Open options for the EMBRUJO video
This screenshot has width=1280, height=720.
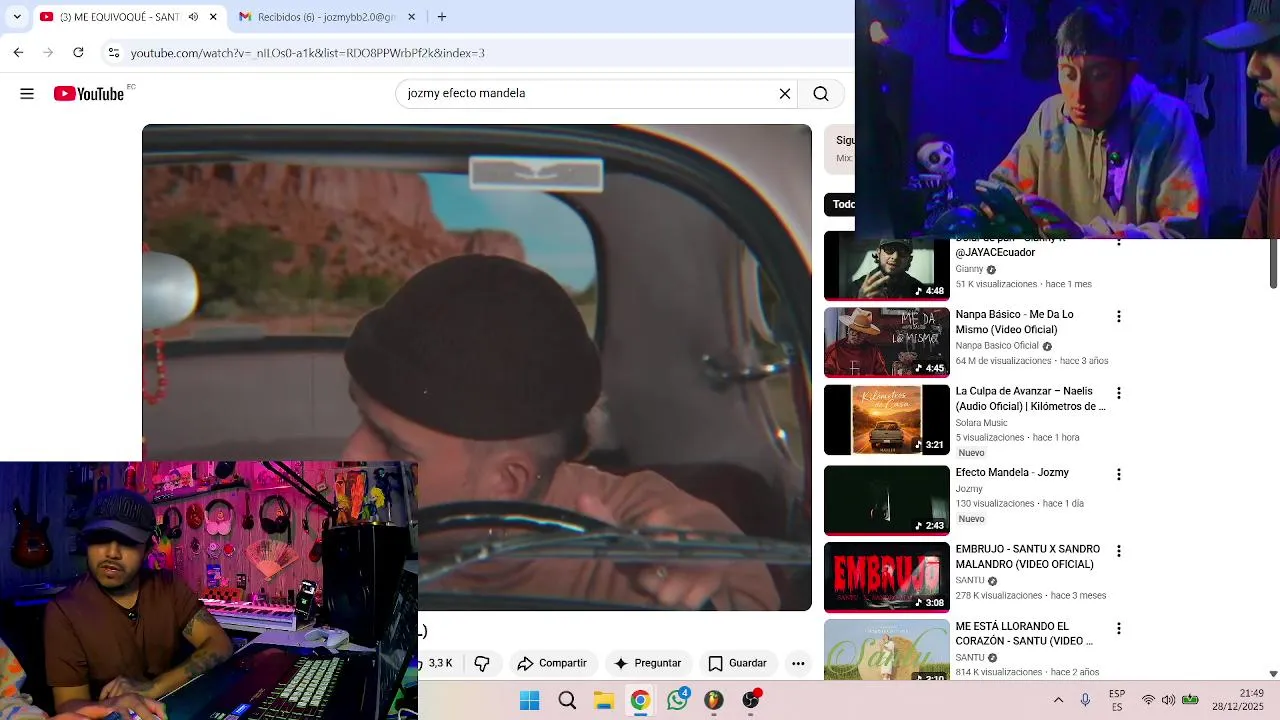pos(1119,552)
